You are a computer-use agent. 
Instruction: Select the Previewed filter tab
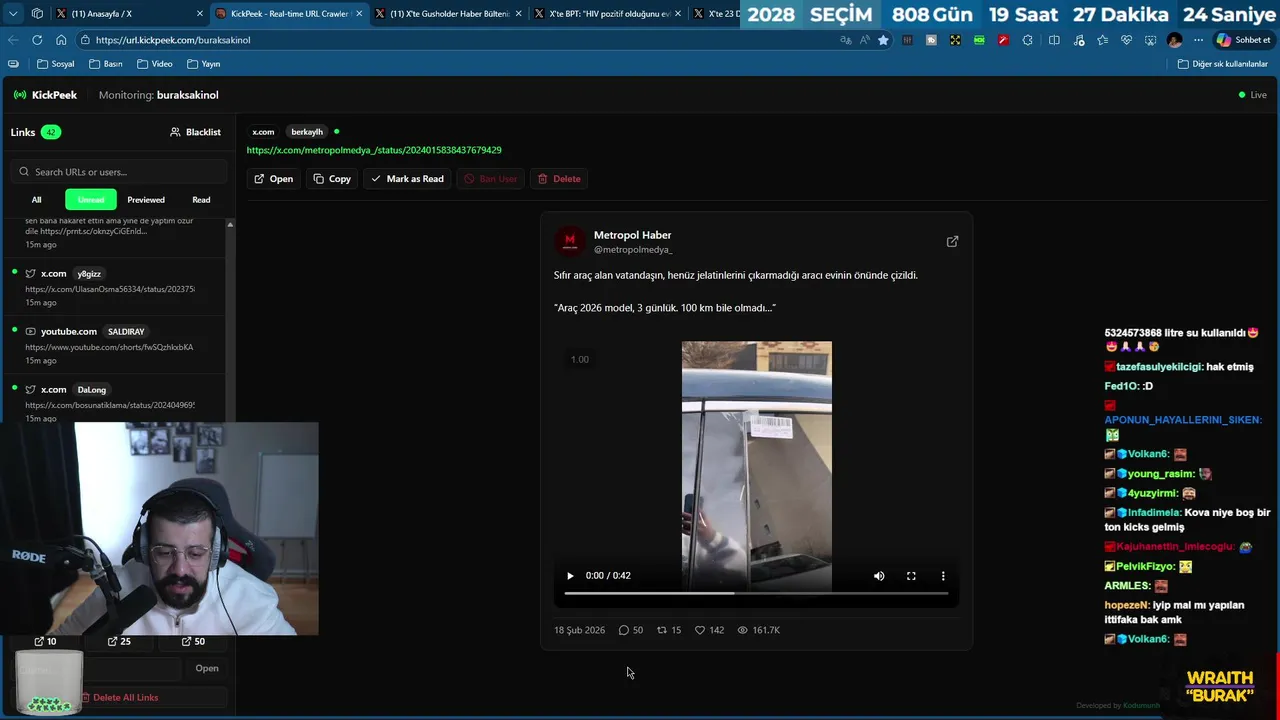tap(146, 200)
